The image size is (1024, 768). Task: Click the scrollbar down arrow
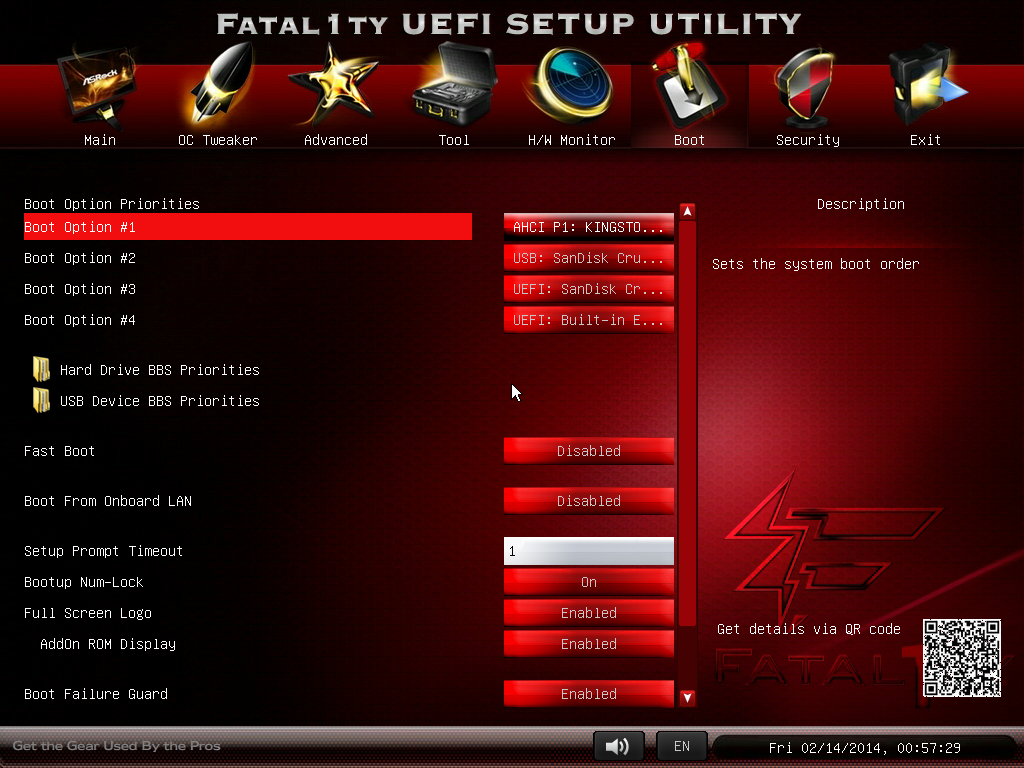687,697
